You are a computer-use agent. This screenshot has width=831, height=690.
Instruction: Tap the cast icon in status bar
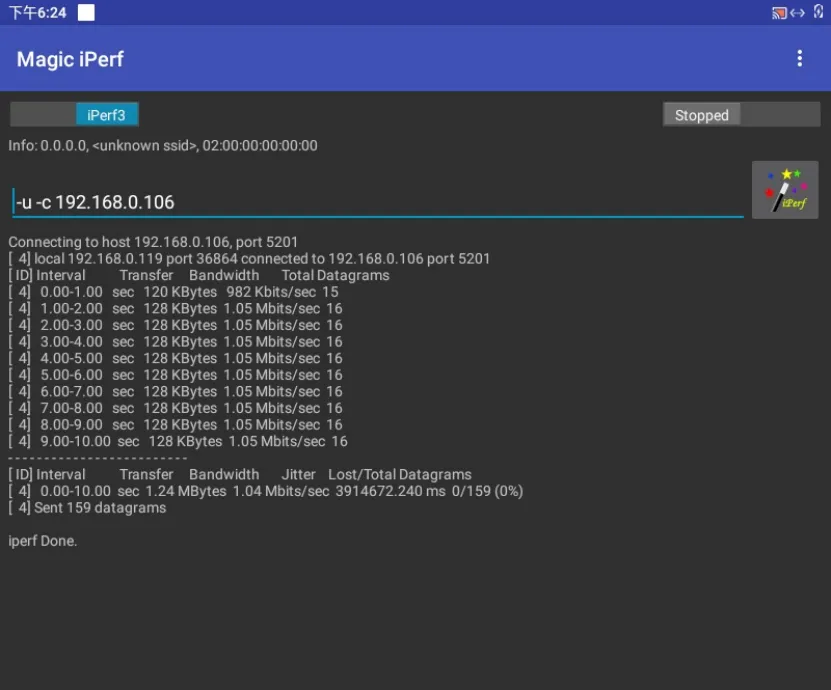[779, 13]
